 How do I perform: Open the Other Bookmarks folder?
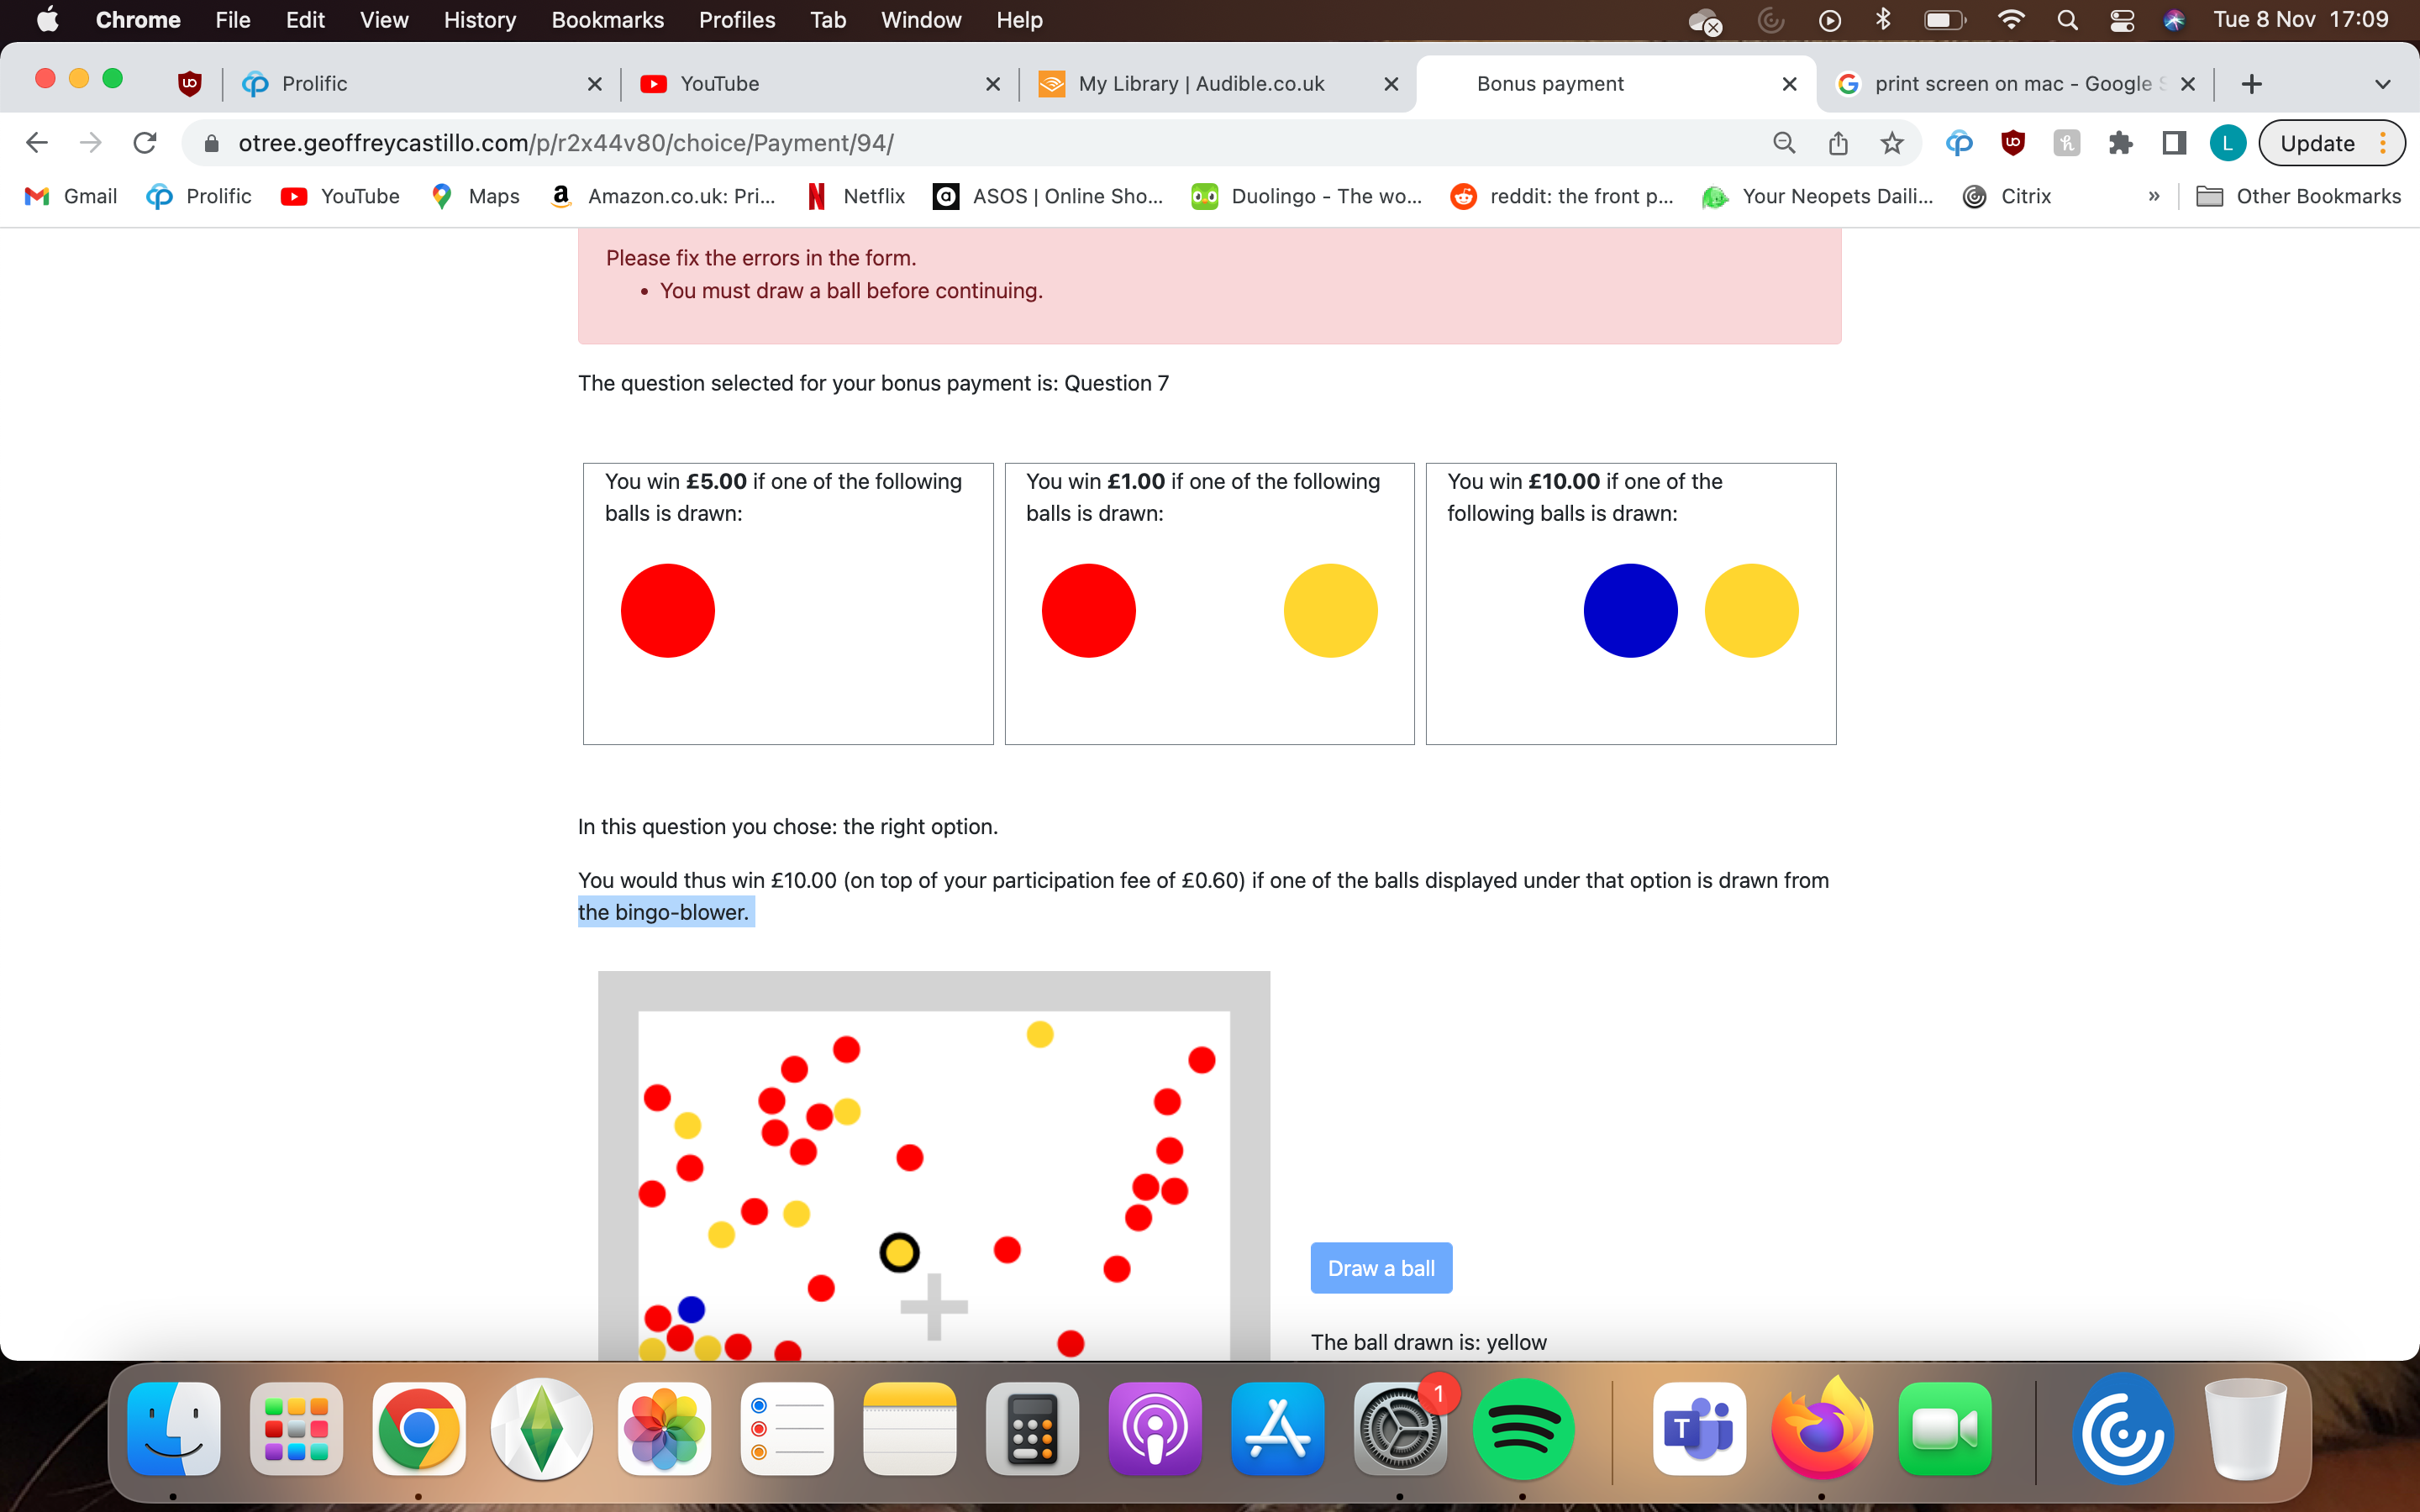2298,196
